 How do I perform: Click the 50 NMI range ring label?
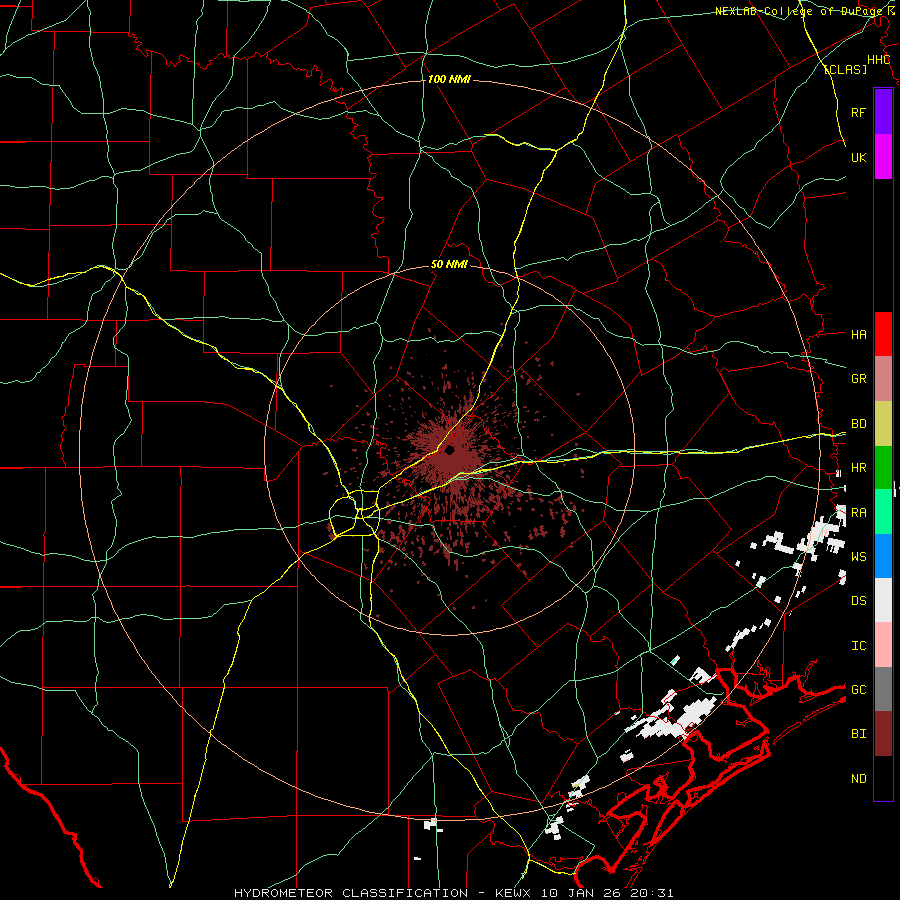(x=449, y=264)
